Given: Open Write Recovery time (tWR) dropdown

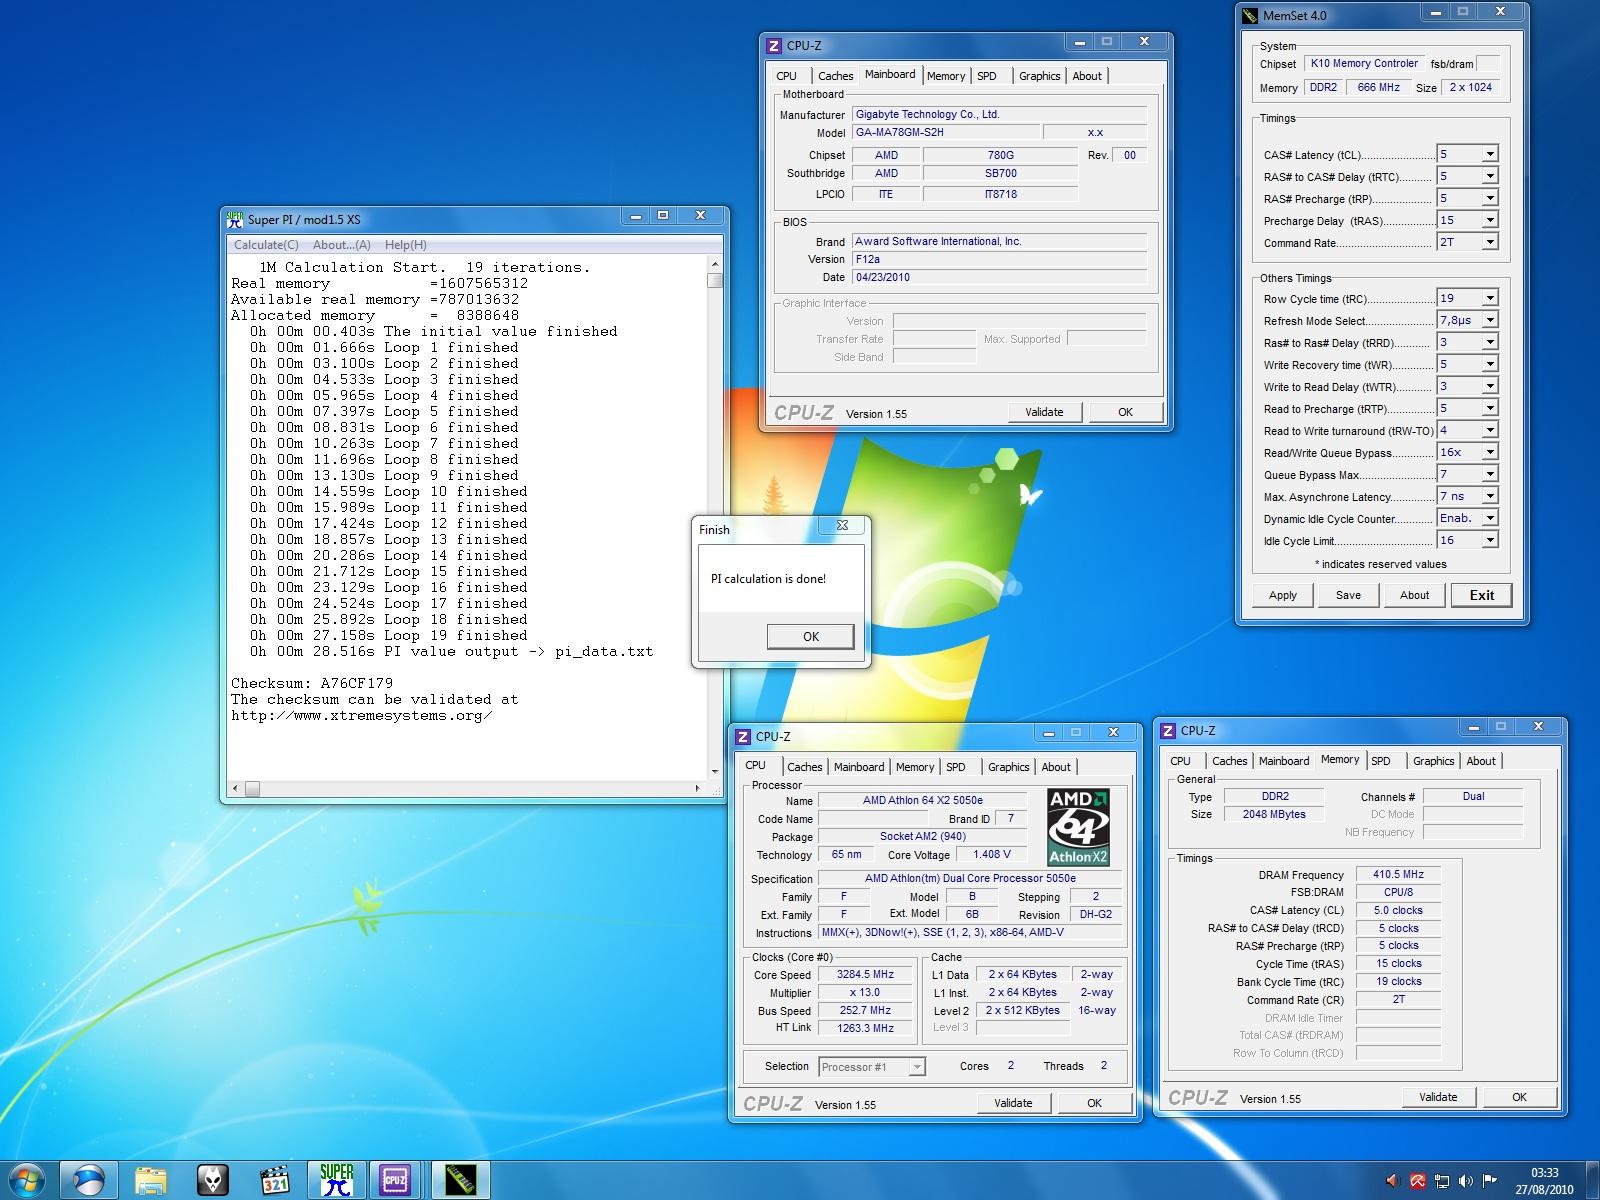Looking at the screenshot, I should 1490,364.
